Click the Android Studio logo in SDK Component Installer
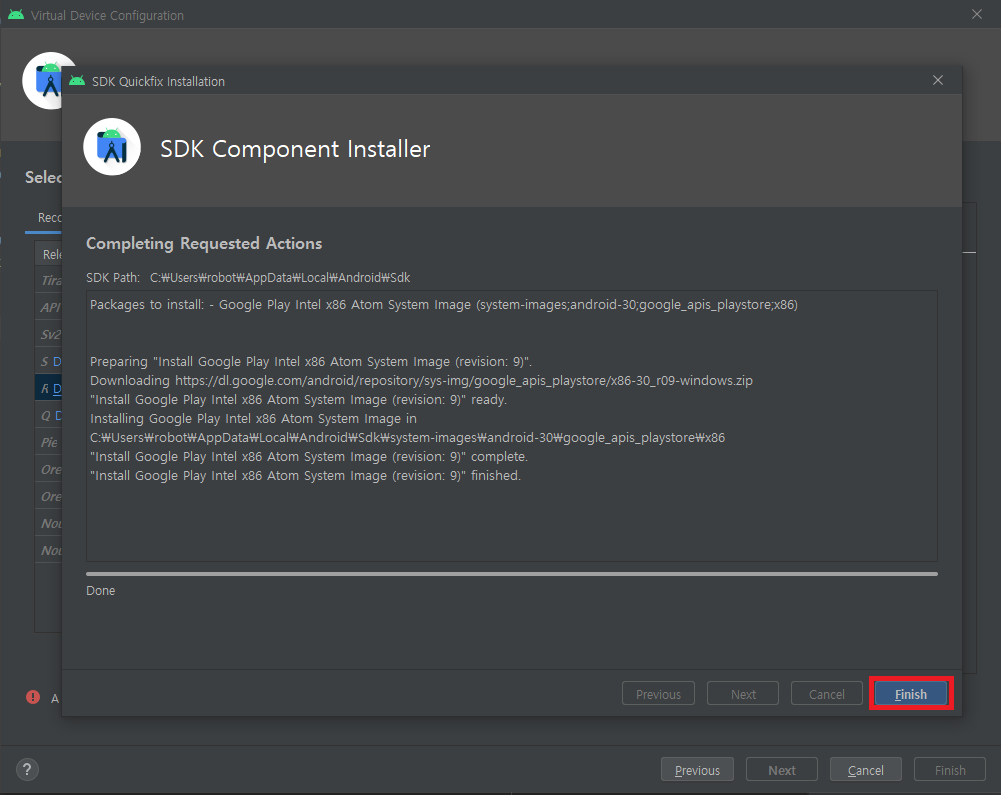Screen dimensions: 1001x795 tap(112, 147)
